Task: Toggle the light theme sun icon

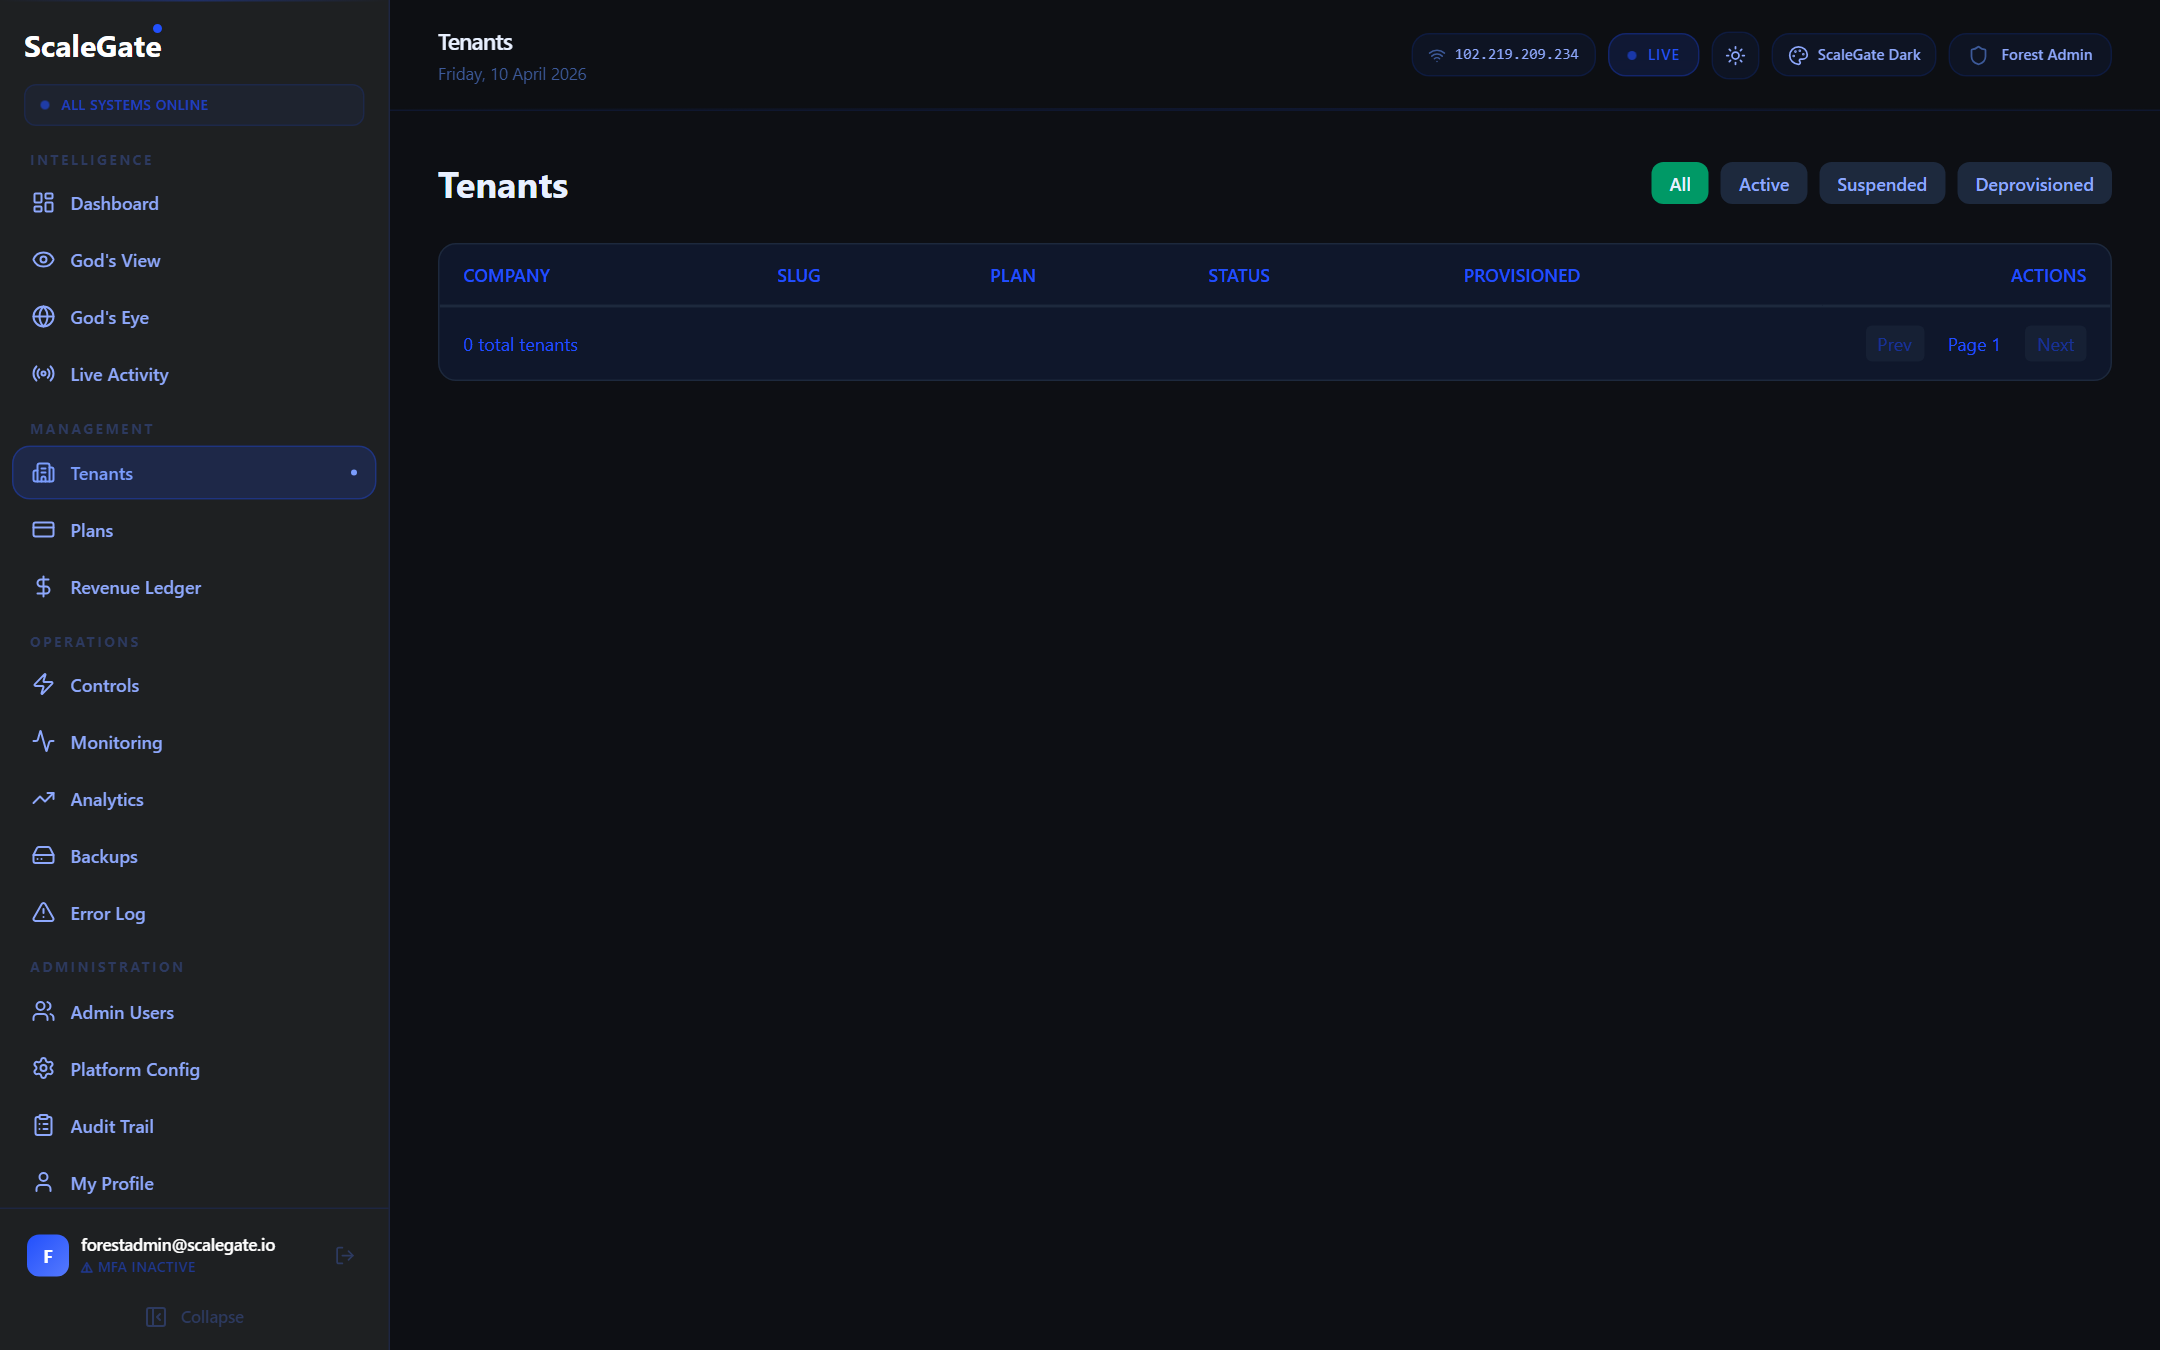Action: coord(1735,55)
